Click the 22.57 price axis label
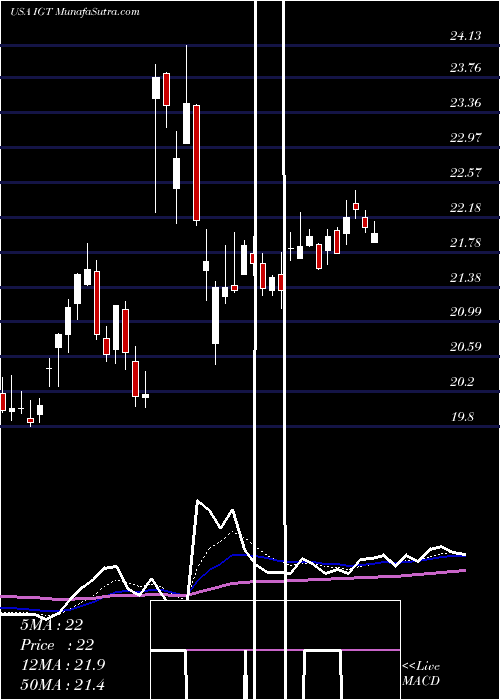 tap(466, 173)
